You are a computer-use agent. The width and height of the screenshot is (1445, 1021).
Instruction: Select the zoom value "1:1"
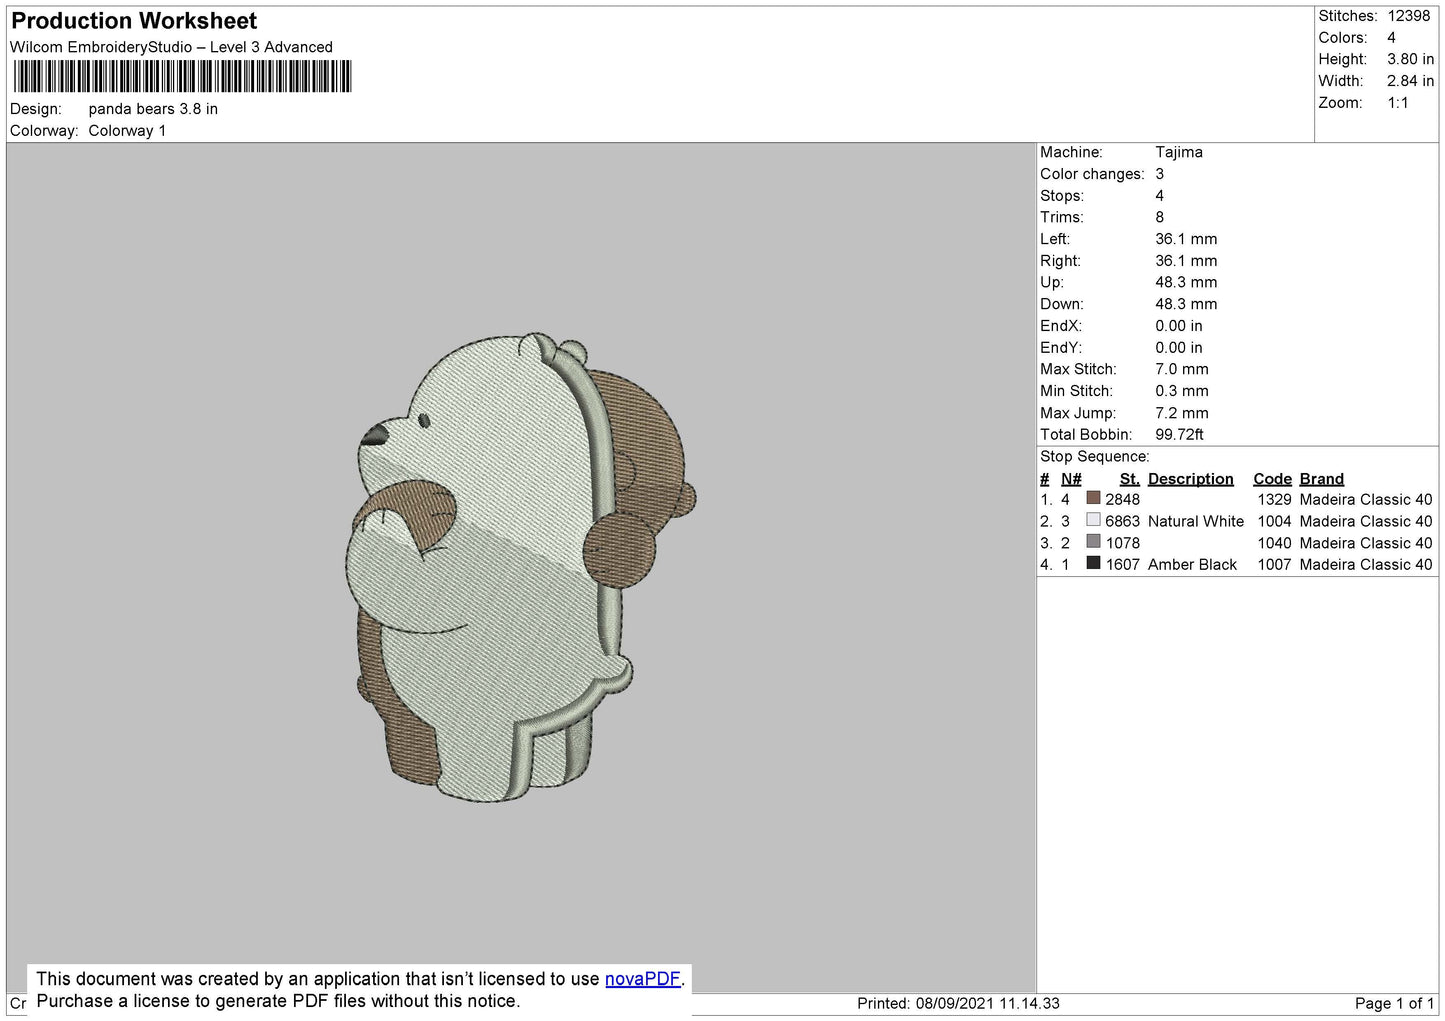tap(1398, 103)
